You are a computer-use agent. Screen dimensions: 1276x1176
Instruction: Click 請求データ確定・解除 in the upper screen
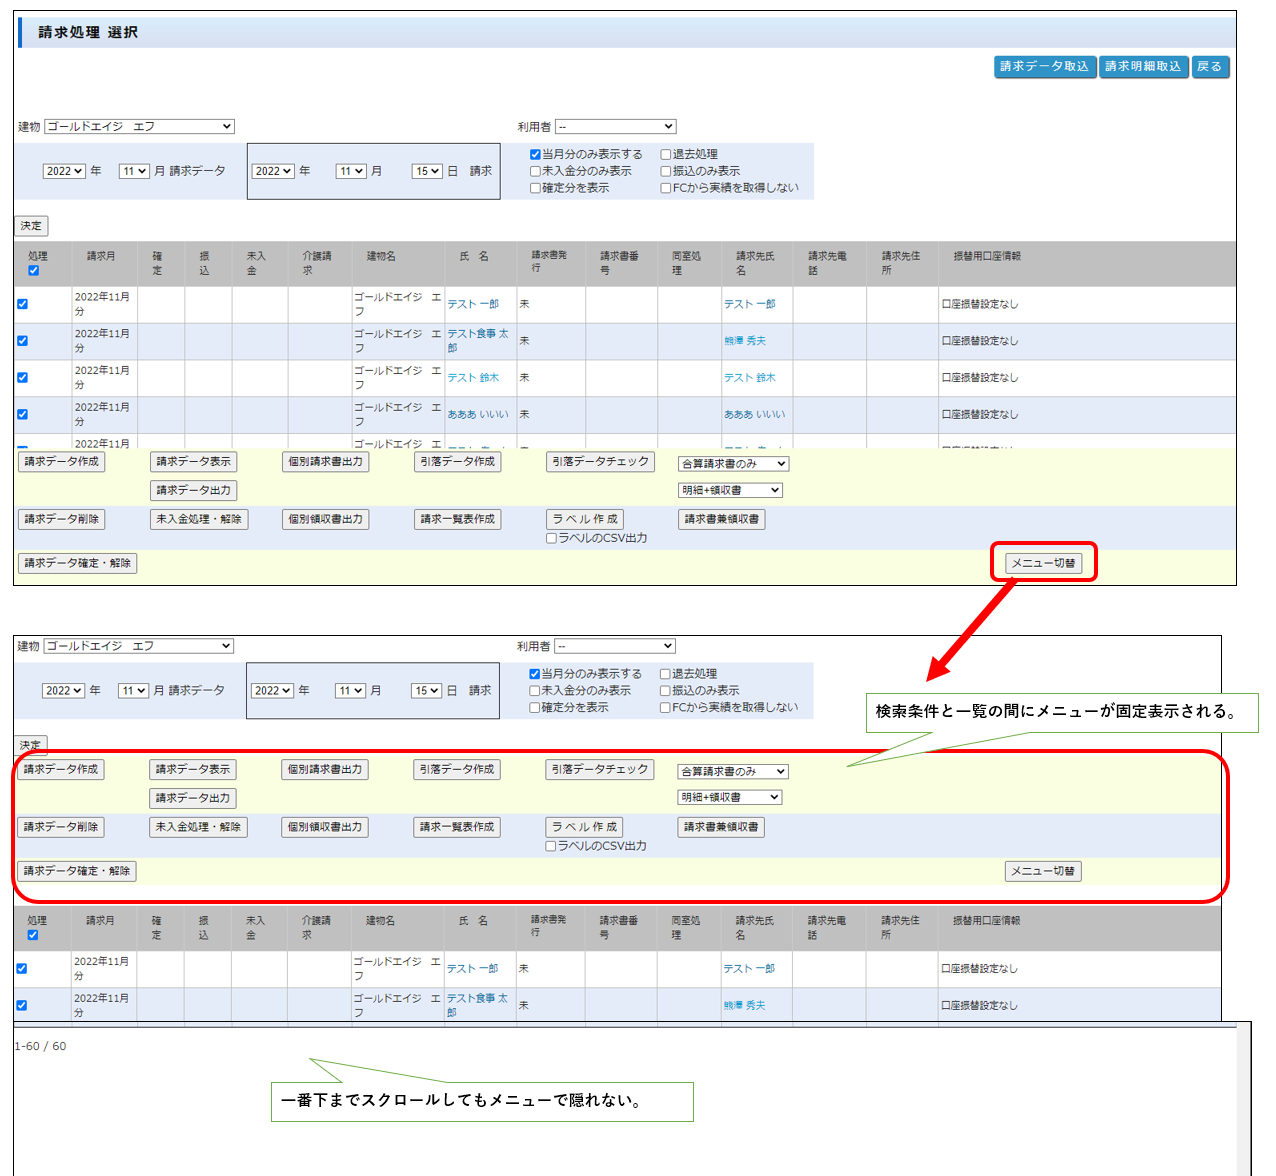[x=77, y=564]
